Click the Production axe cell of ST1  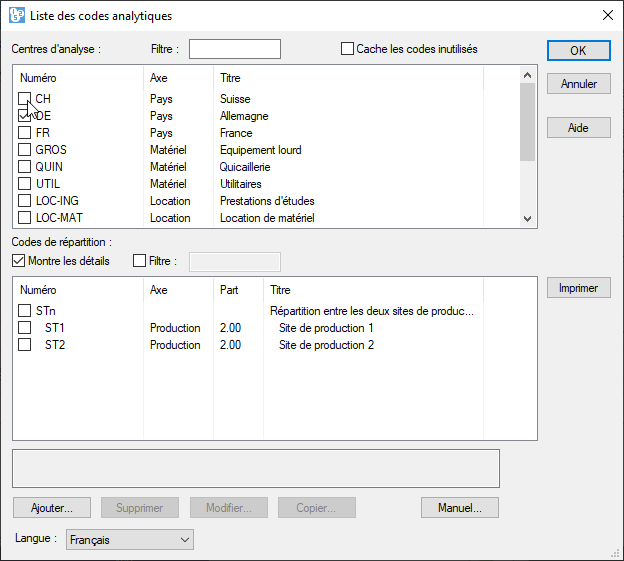175,328
